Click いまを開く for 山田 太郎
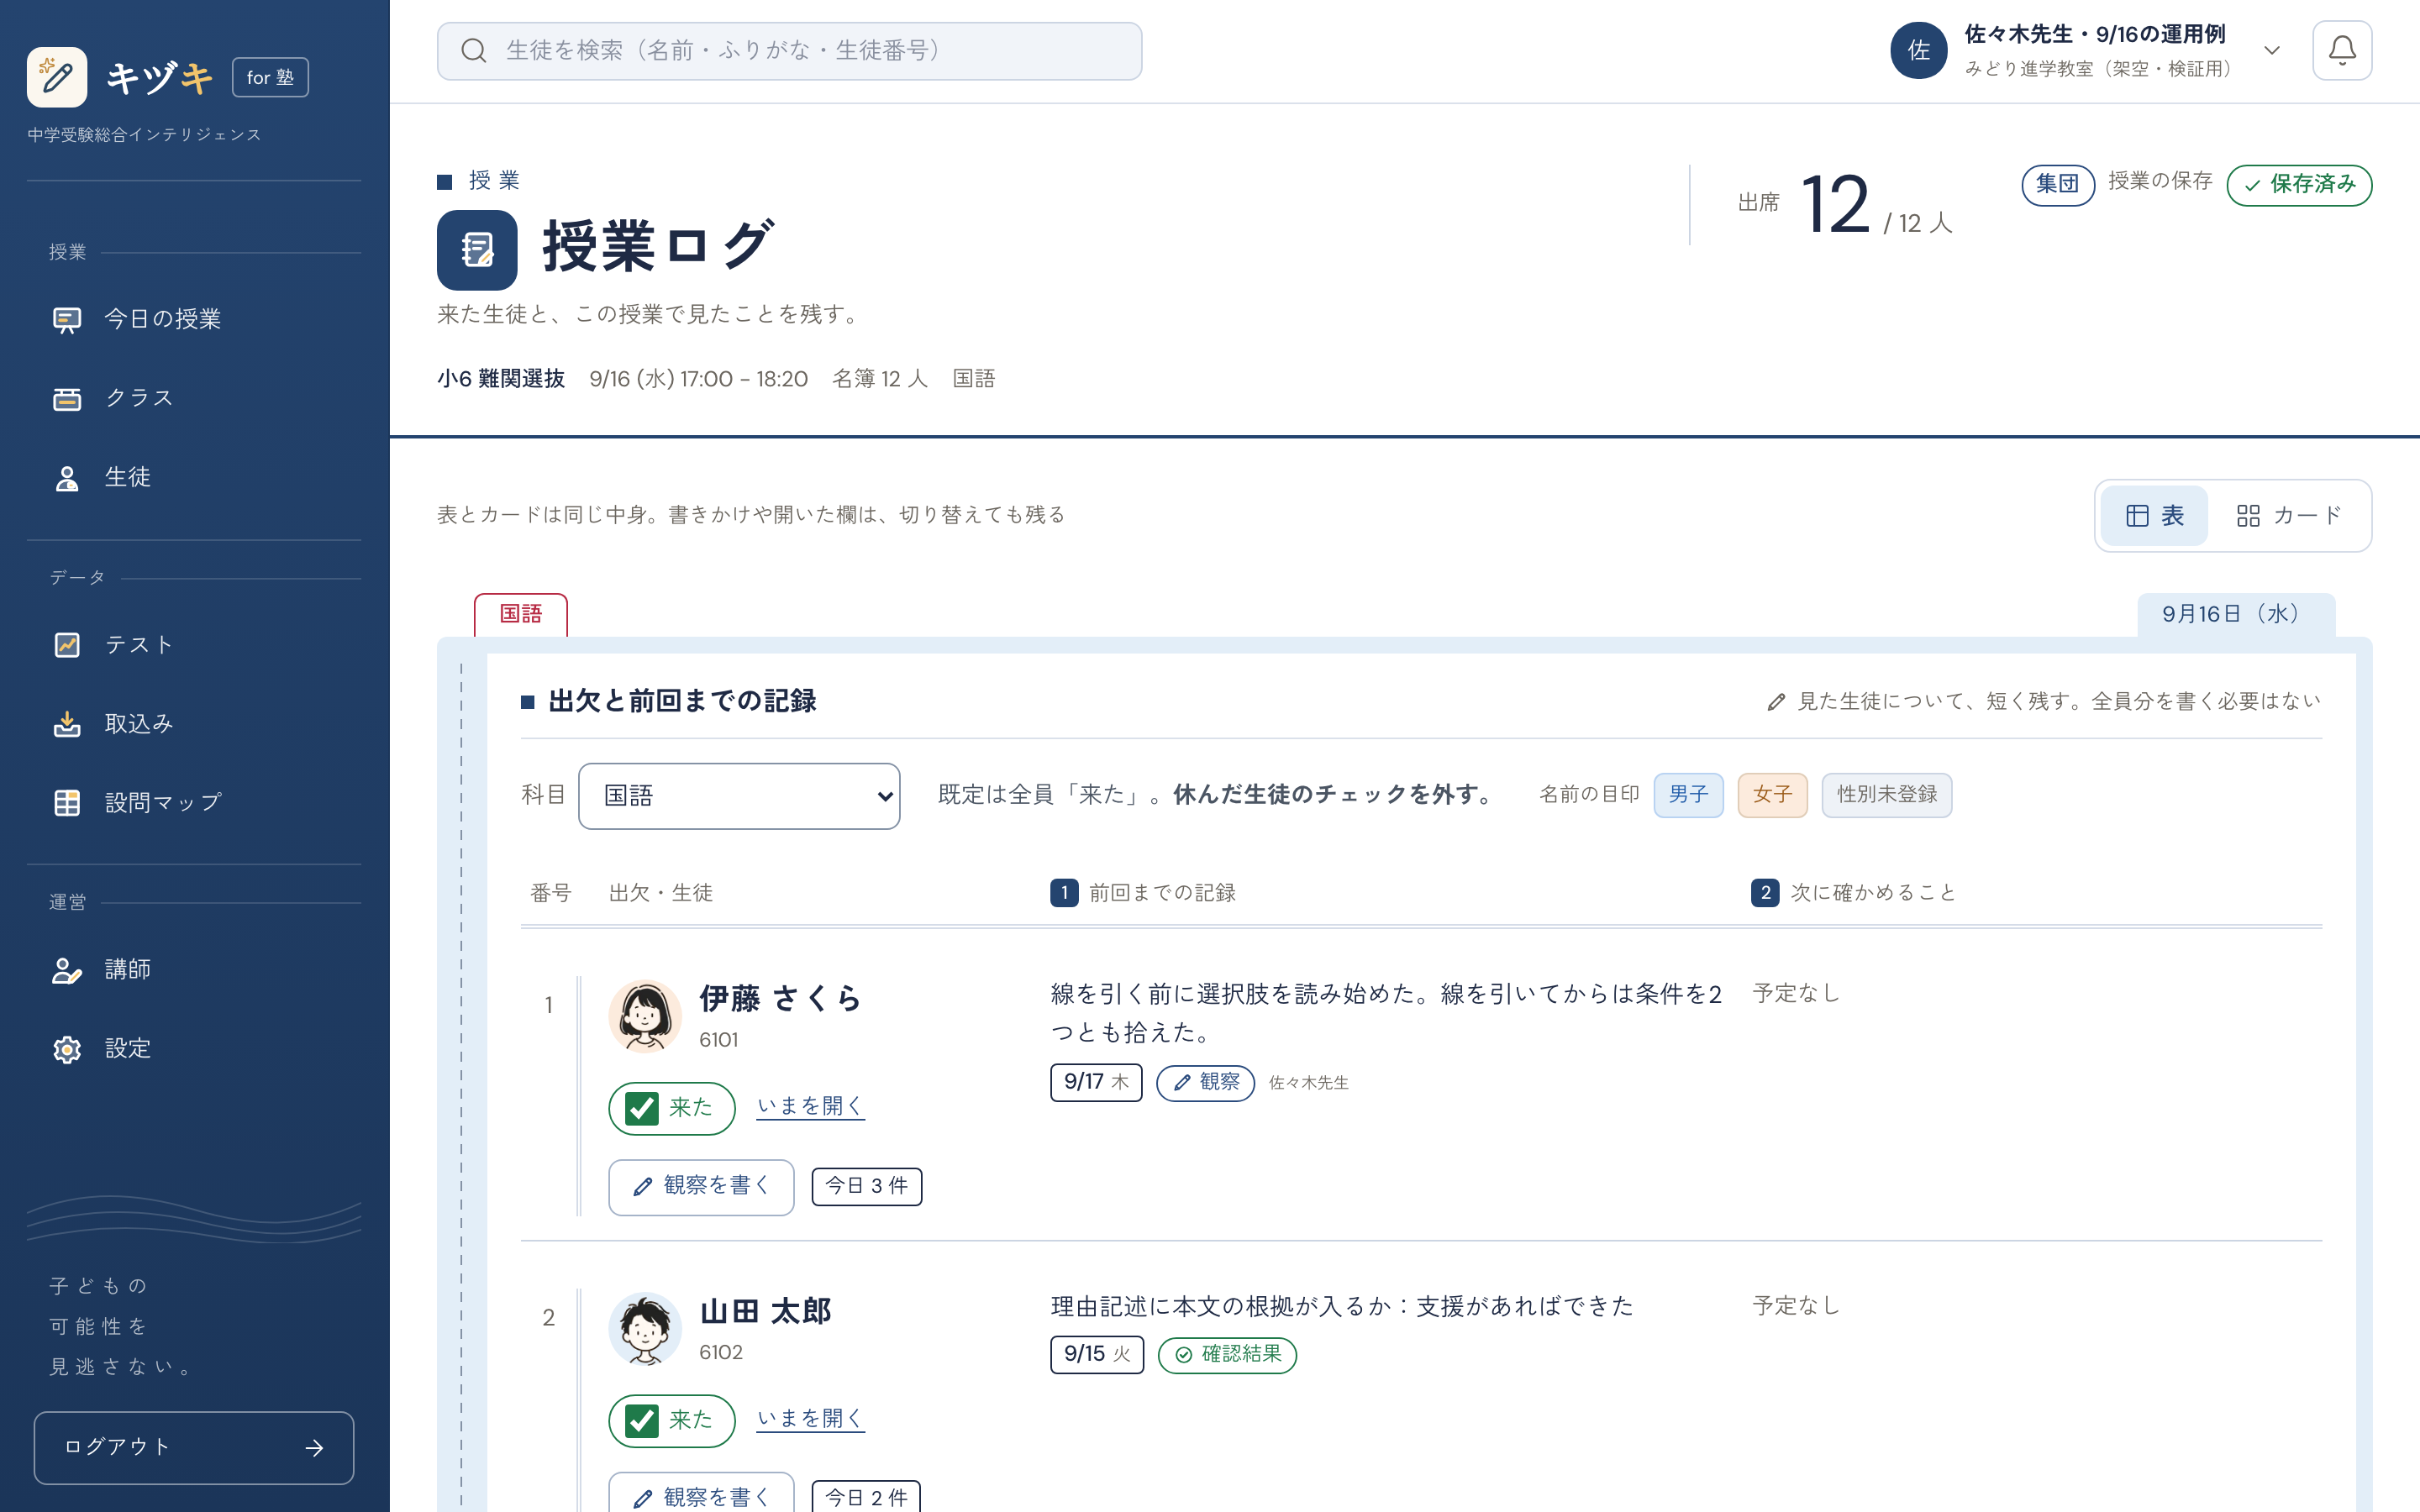Image resolution: width=2420 pixels, height=1512 pixels. click(x=810, y=1418)
